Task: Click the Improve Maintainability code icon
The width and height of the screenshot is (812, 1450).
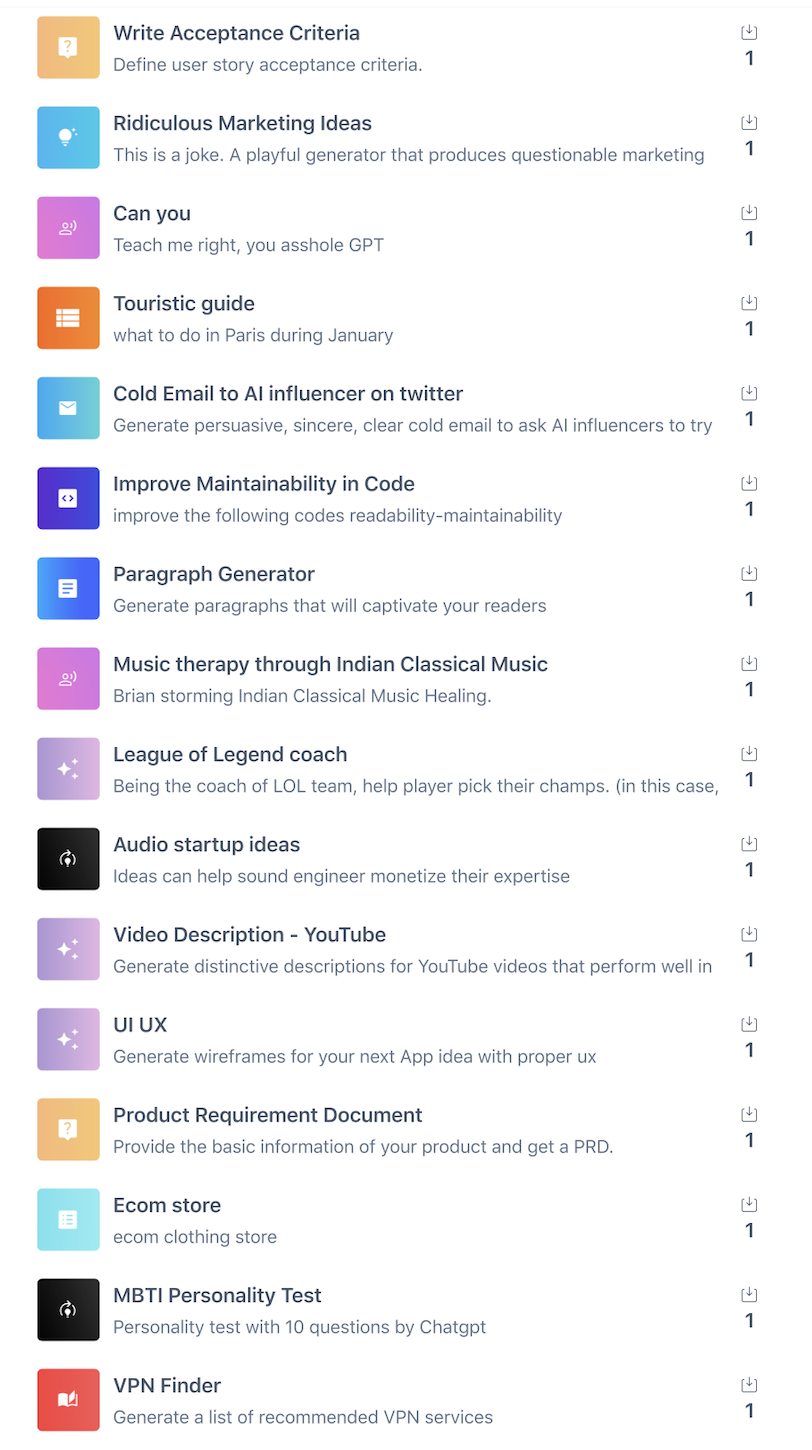Action: (x=68, y=498)
